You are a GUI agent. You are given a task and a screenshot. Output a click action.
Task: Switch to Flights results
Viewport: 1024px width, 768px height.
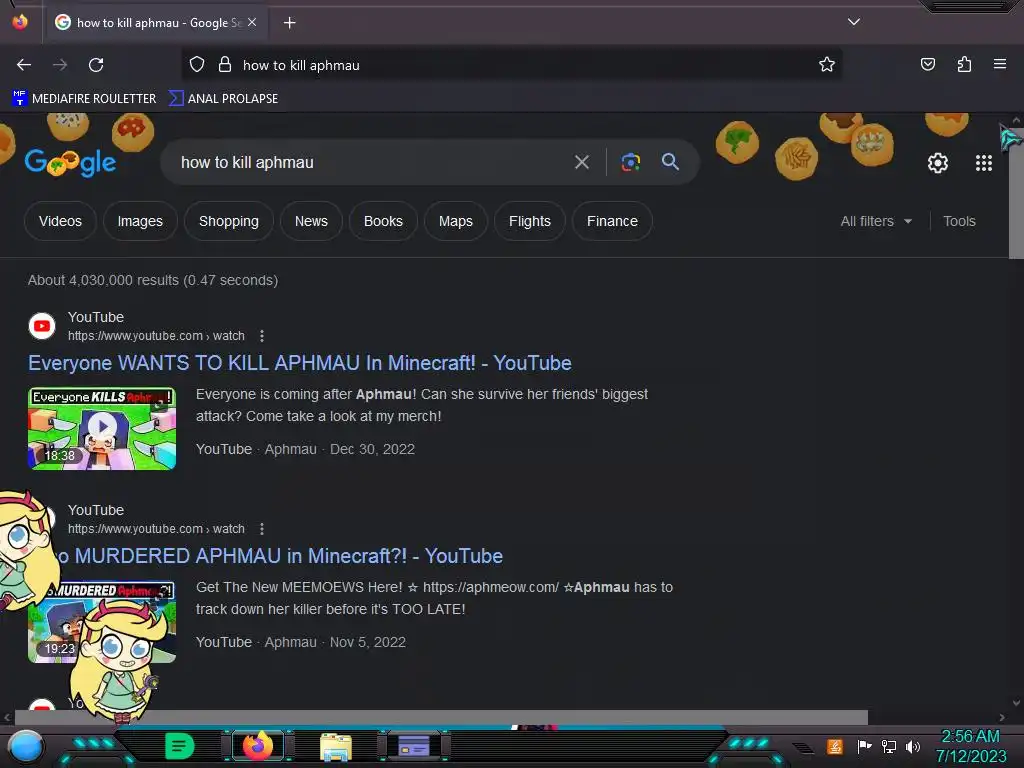[530, 221]
